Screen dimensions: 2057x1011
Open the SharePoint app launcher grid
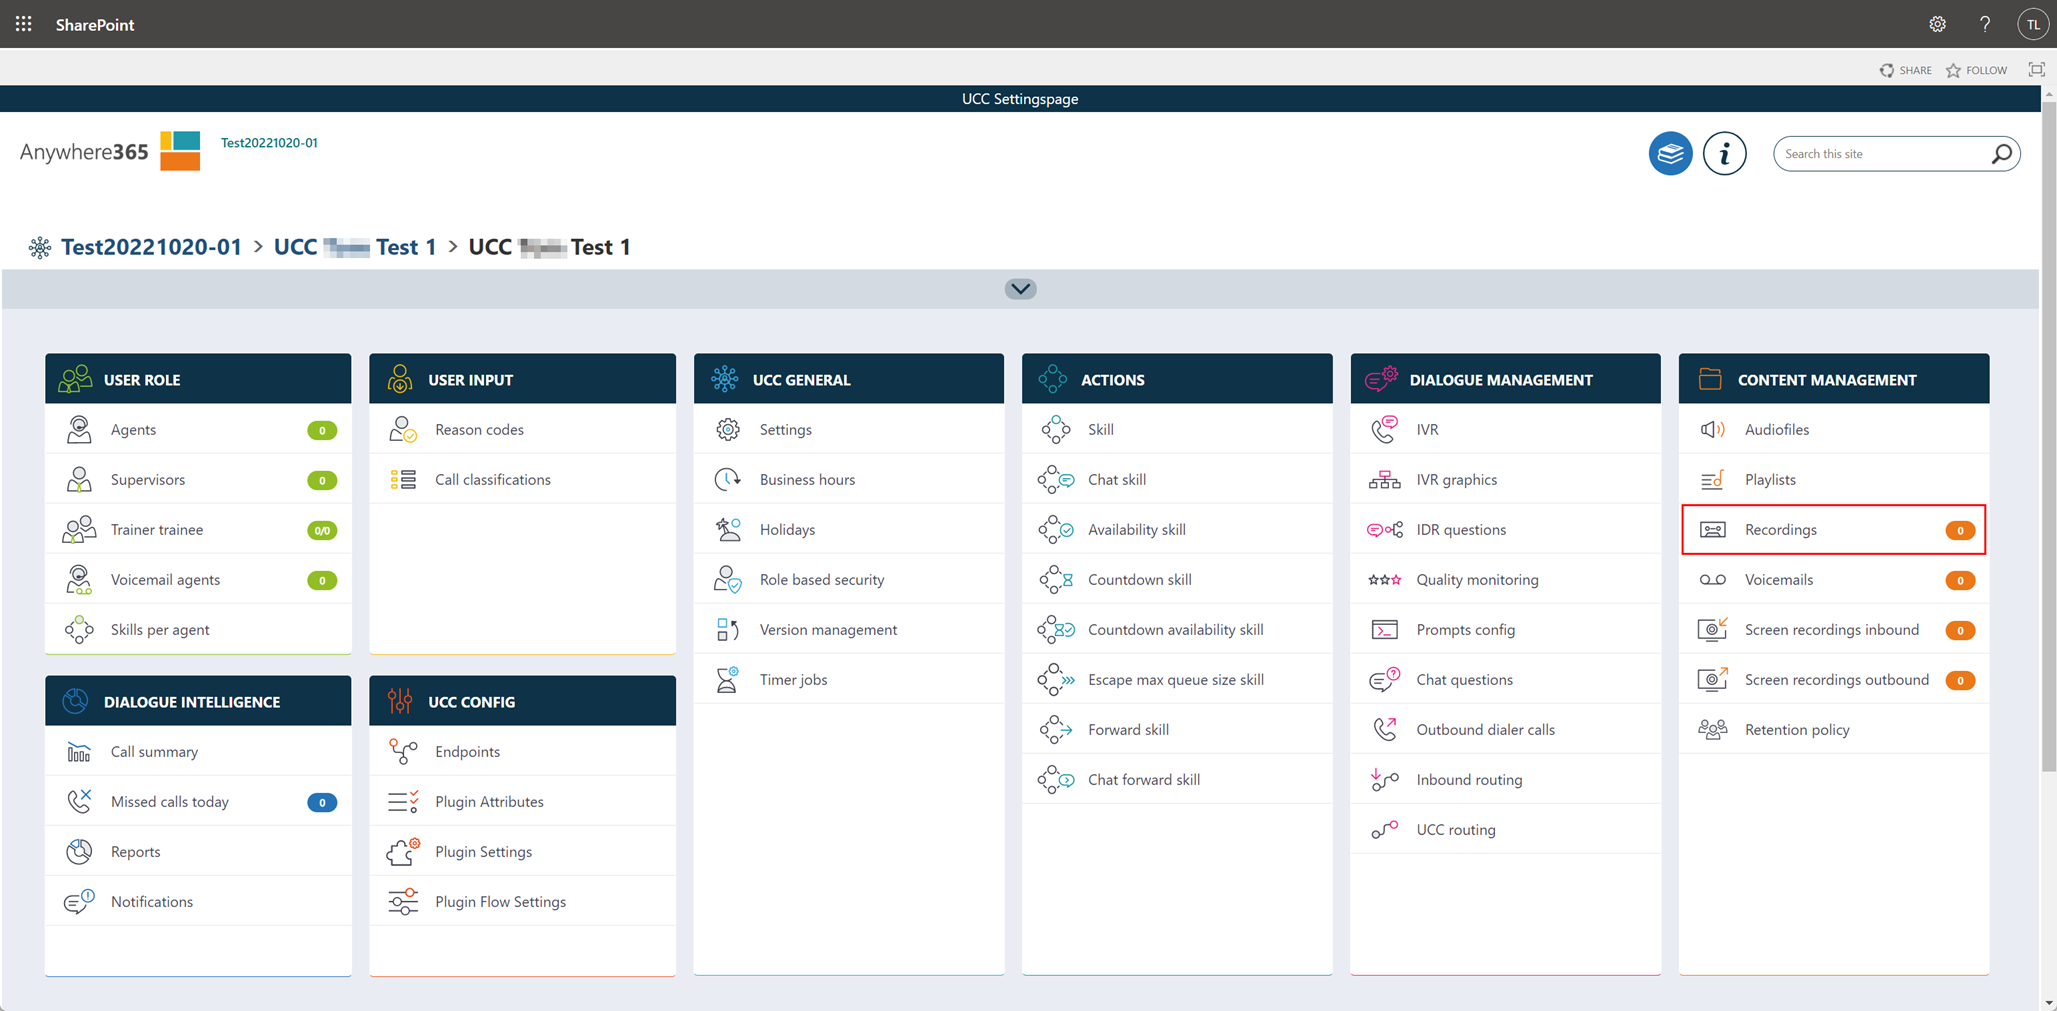coord(23,24)
